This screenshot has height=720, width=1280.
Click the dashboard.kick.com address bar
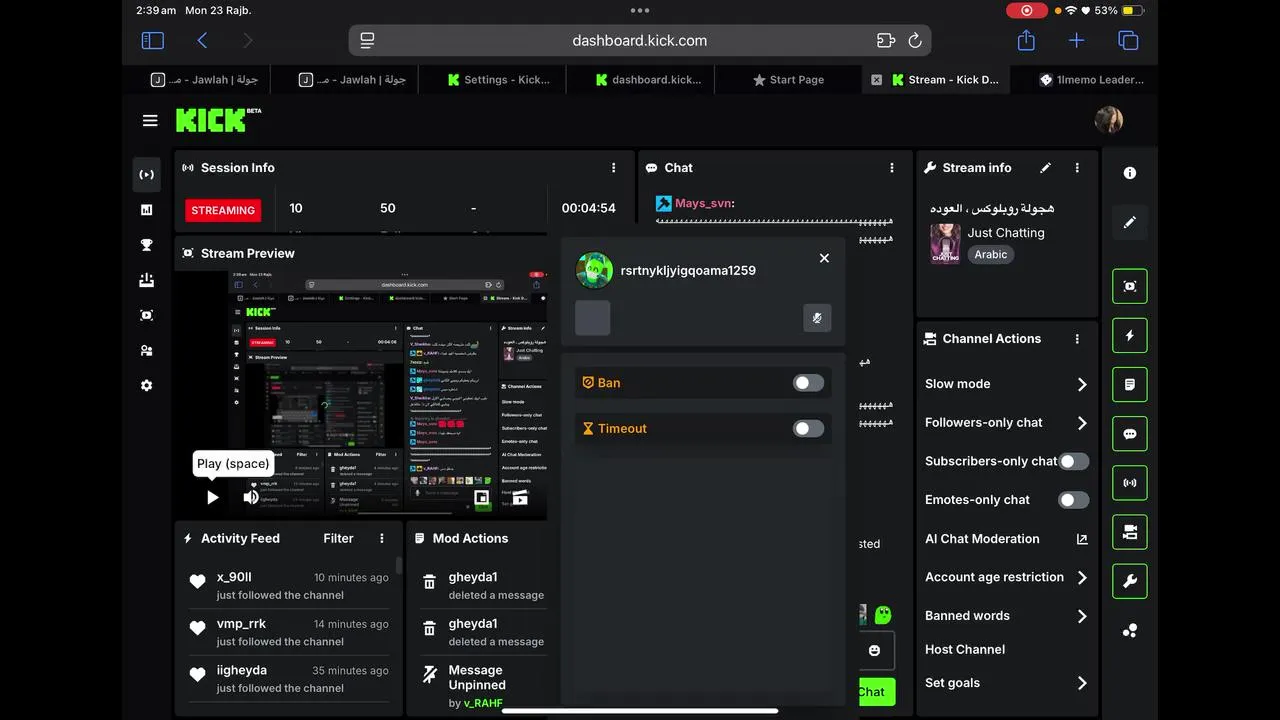[x=640, y=41]
